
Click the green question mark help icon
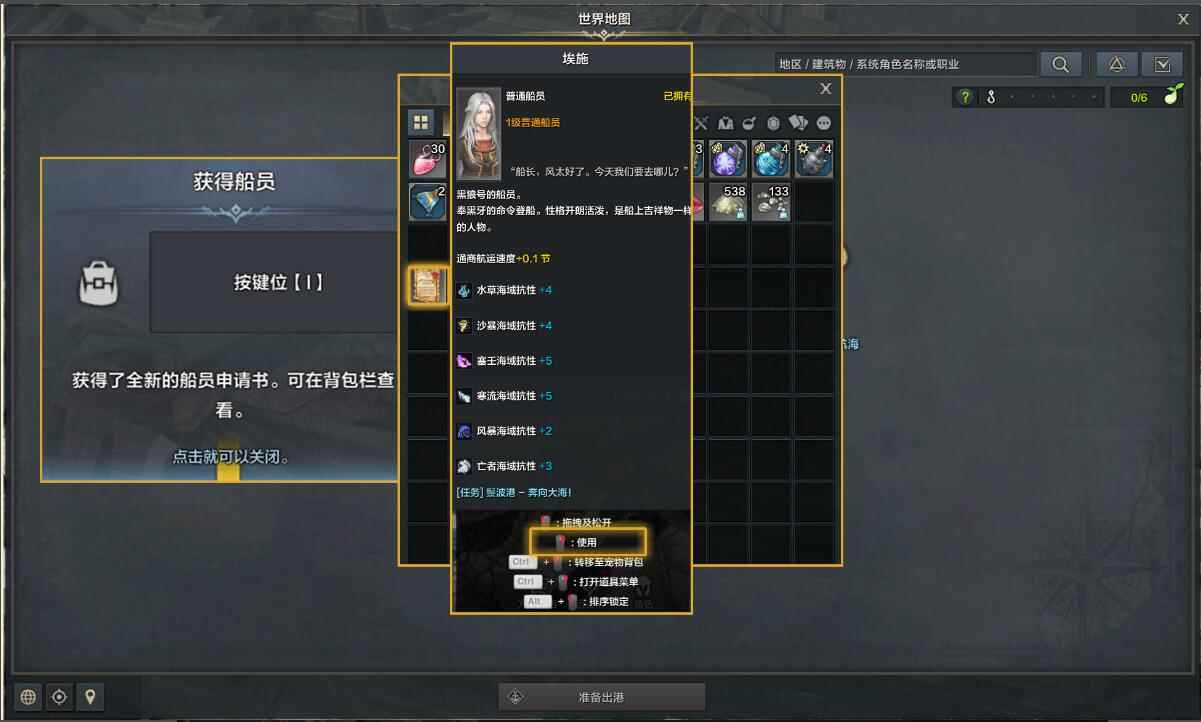(964, 97)
